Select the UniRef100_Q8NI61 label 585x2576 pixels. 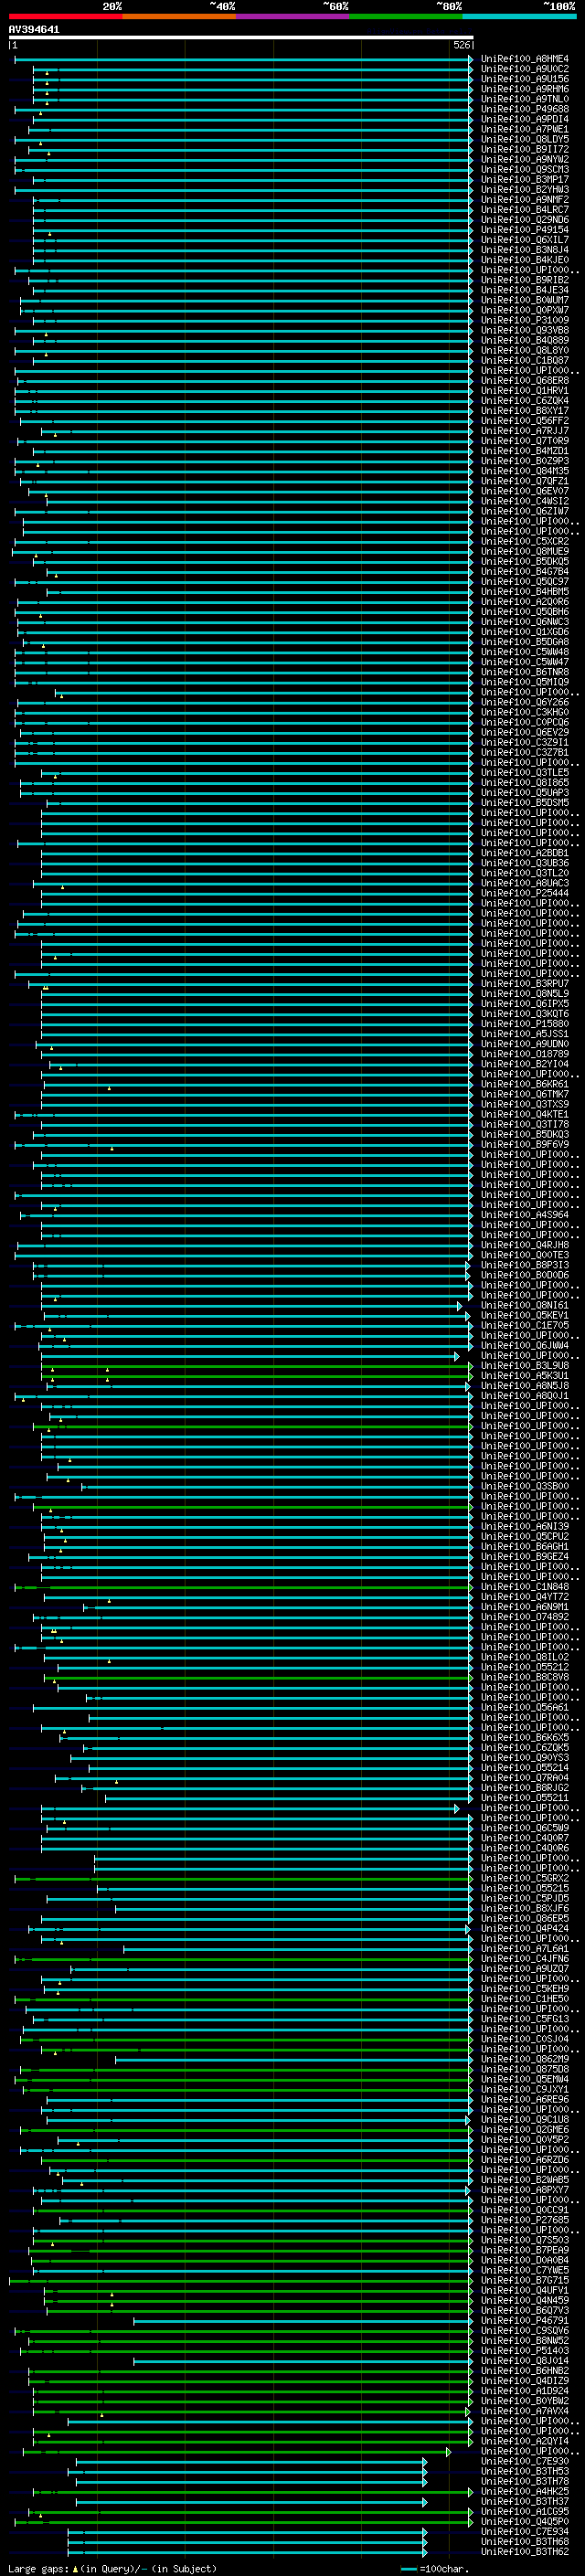pyautogui.click(x=524, y=1305)
